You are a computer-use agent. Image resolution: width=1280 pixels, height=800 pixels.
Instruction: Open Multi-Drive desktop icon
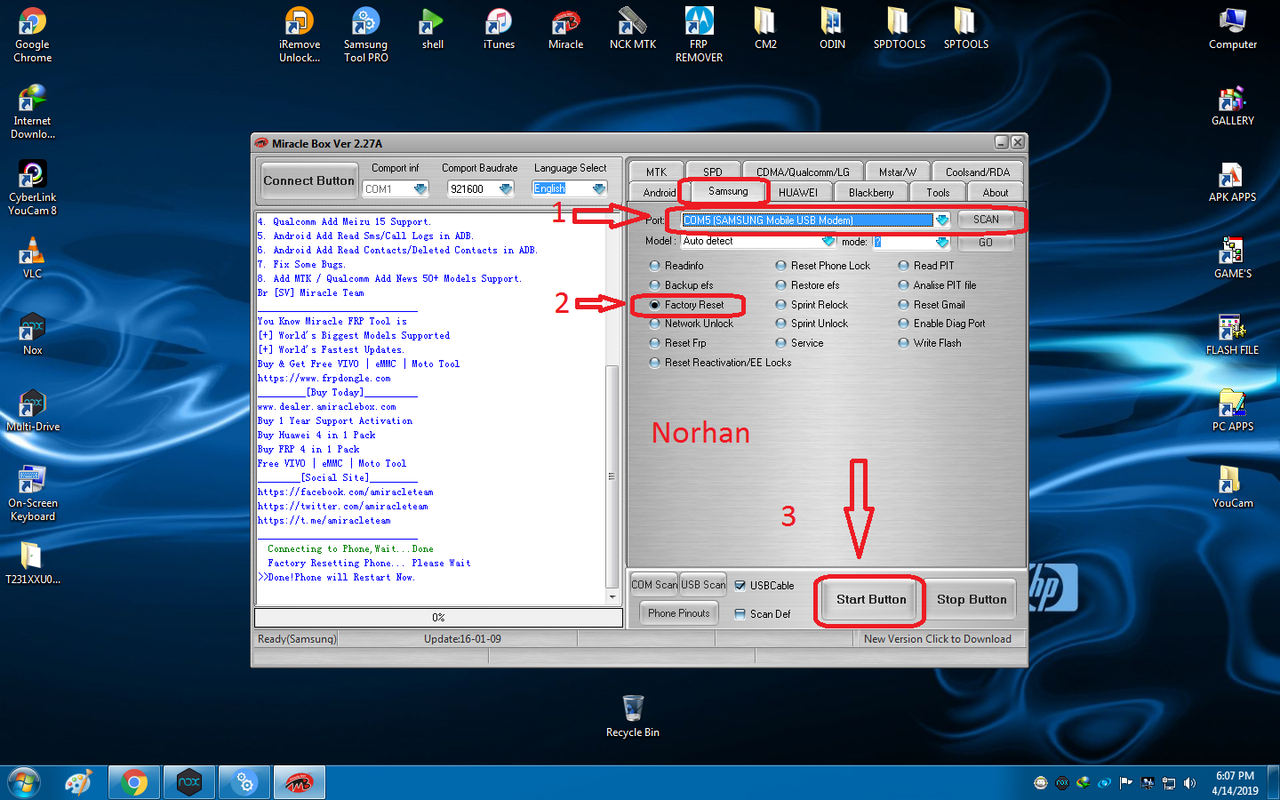(x=32, y=410)
